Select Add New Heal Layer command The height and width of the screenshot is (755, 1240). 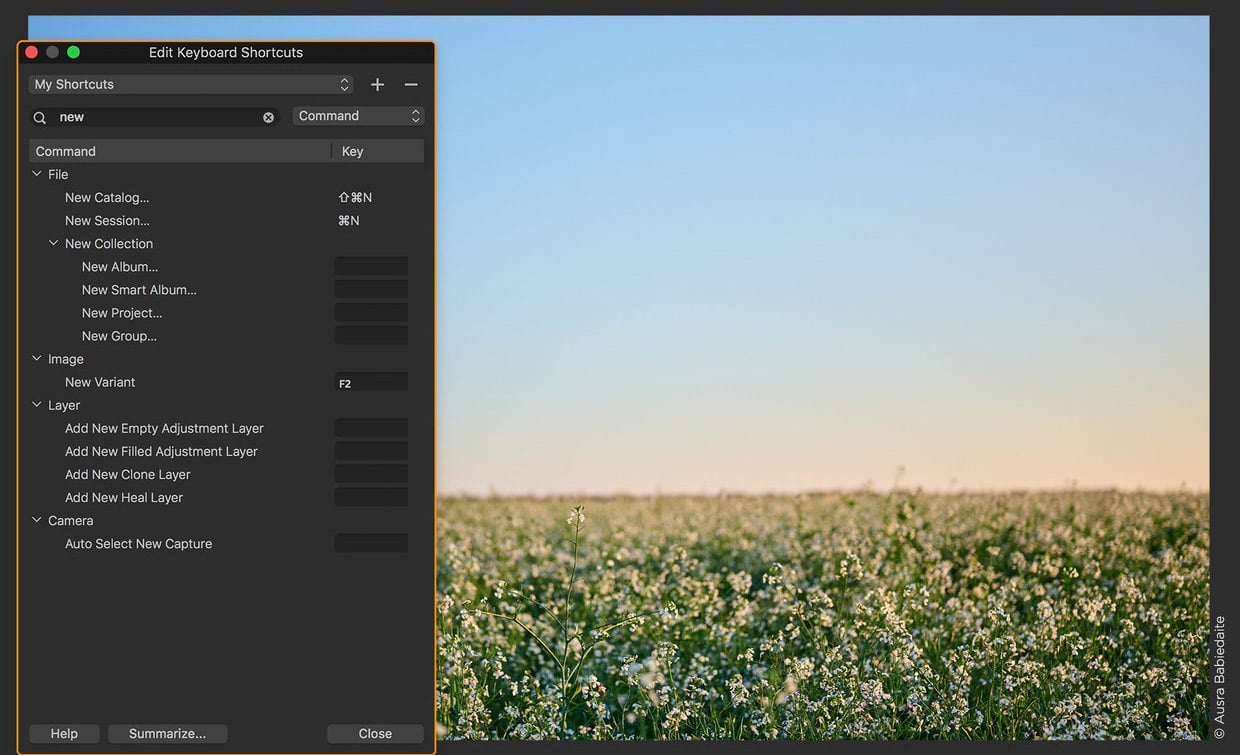point(124,498)
